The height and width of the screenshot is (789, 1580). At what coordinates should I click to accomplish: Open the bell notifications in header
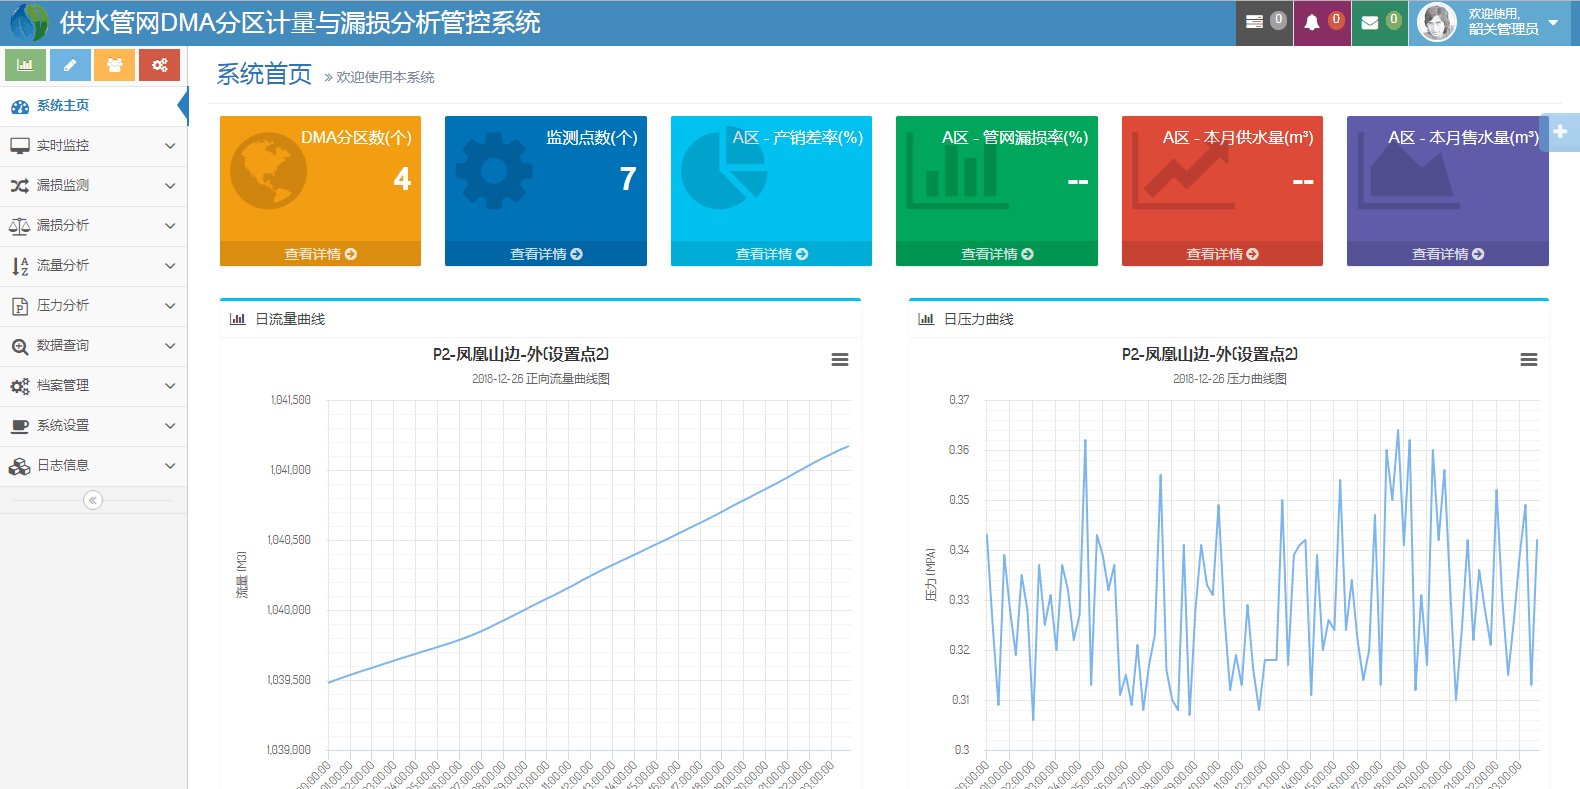pos(1312,22)
